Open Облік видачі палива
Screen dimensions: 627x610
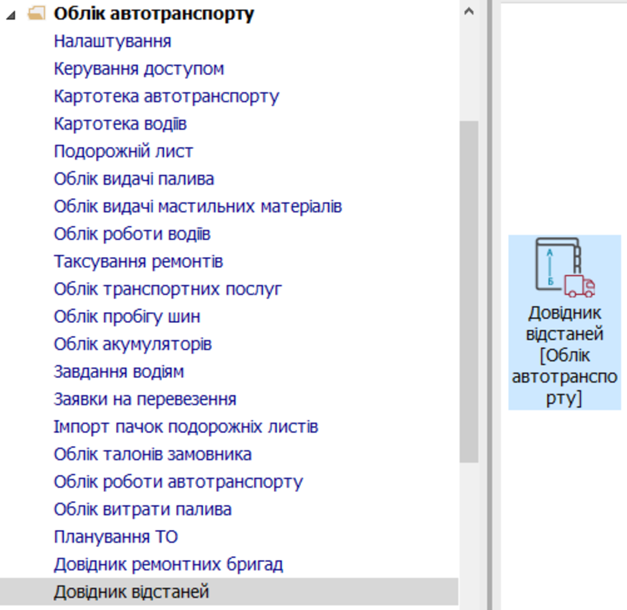134,179
